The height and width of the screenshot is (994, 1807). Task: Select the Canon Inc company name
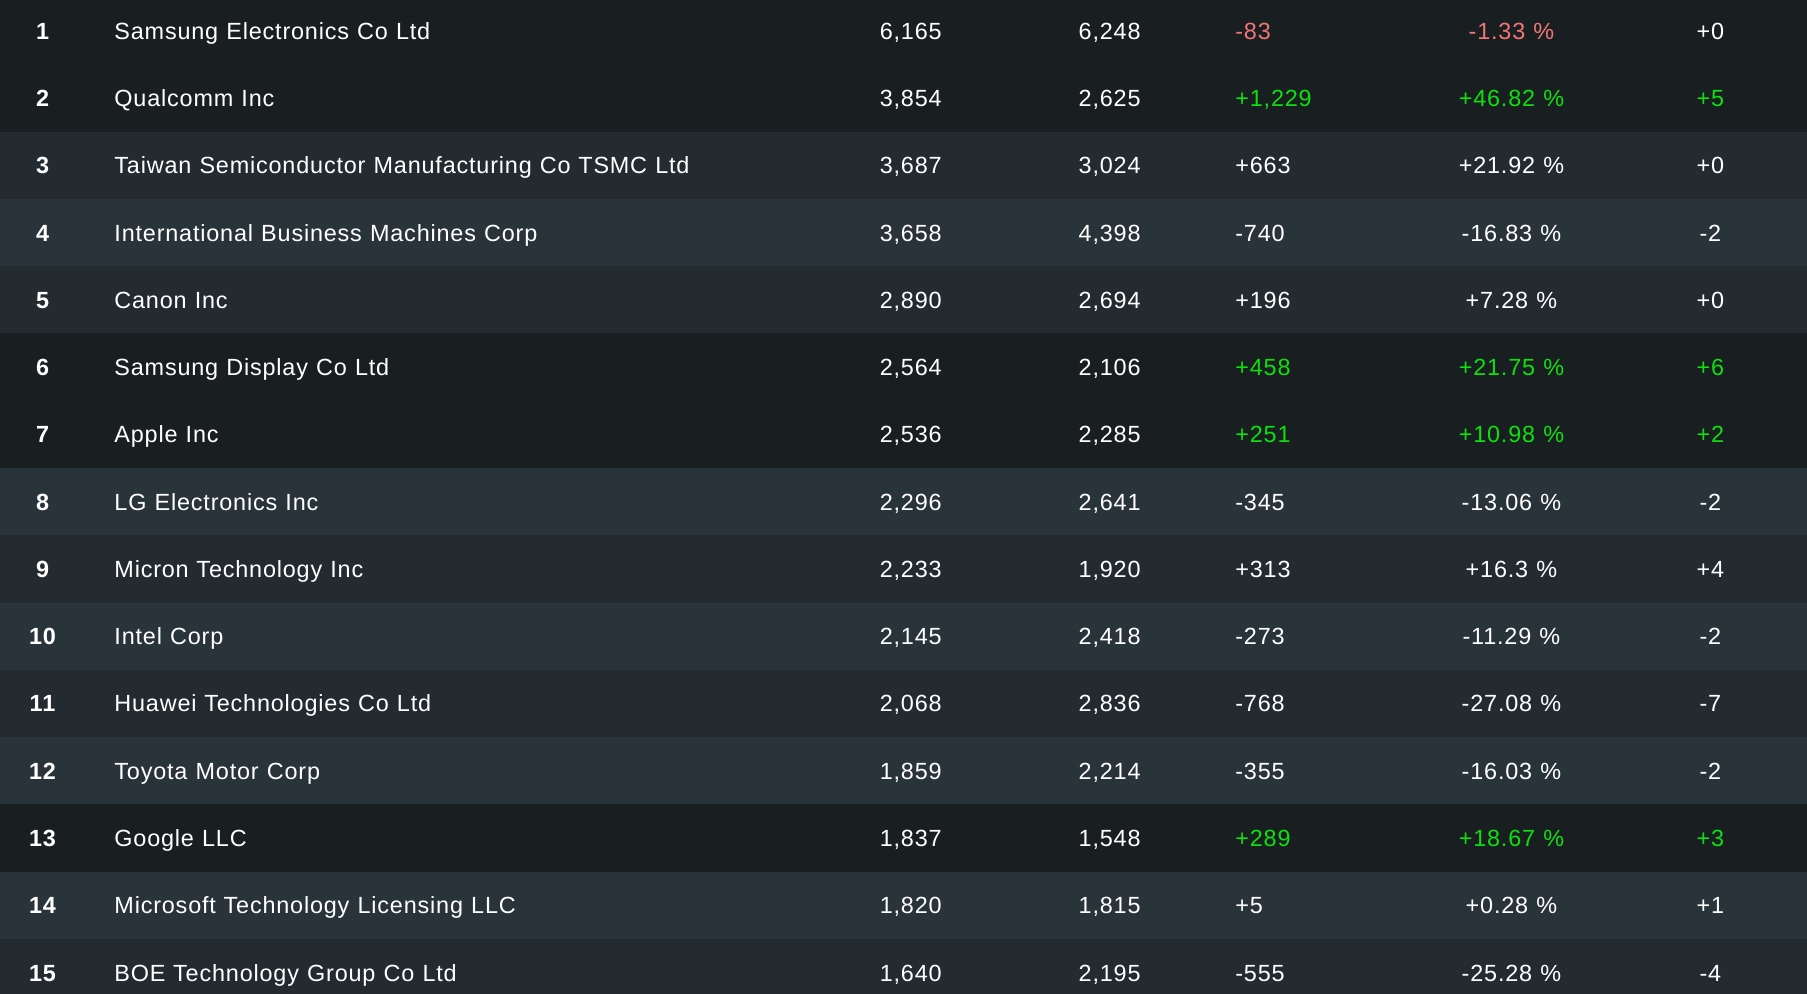171,300
